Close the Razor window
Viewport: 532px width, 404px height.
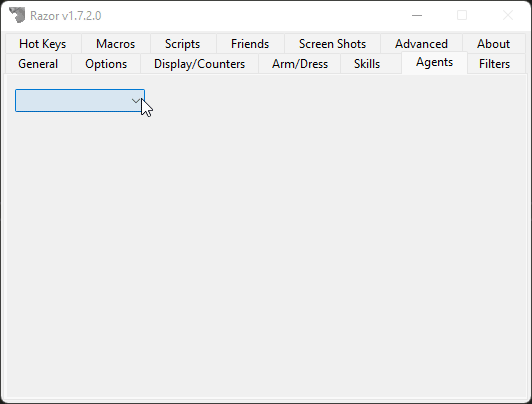(x=508, y=15)
